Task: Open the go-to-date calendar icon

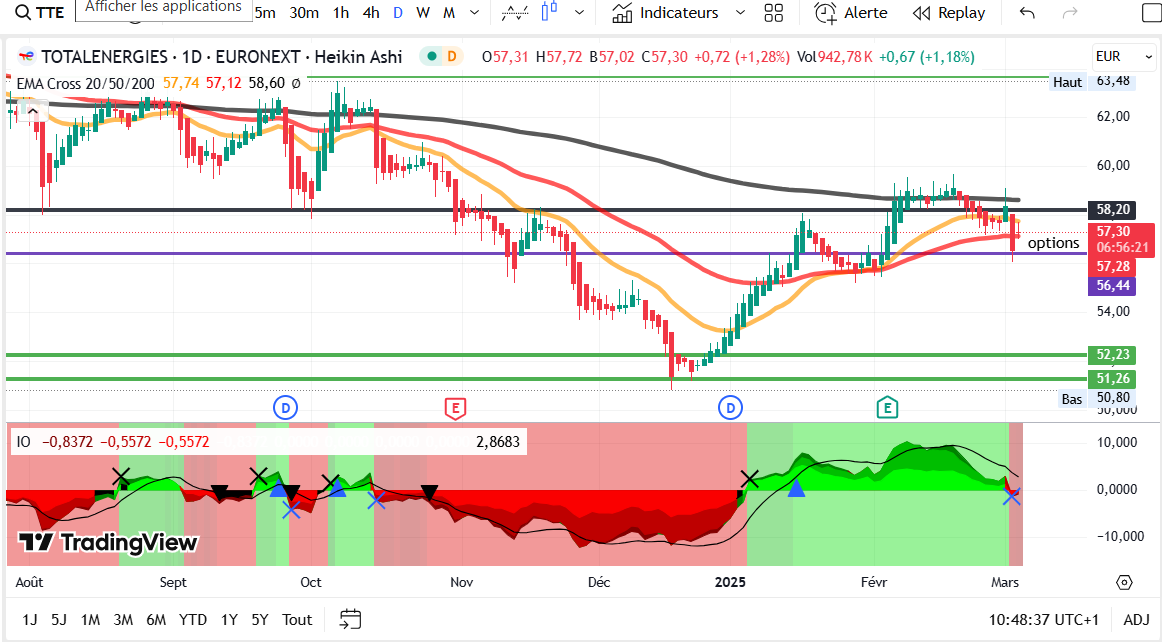Action: click(x=351, y=619)
